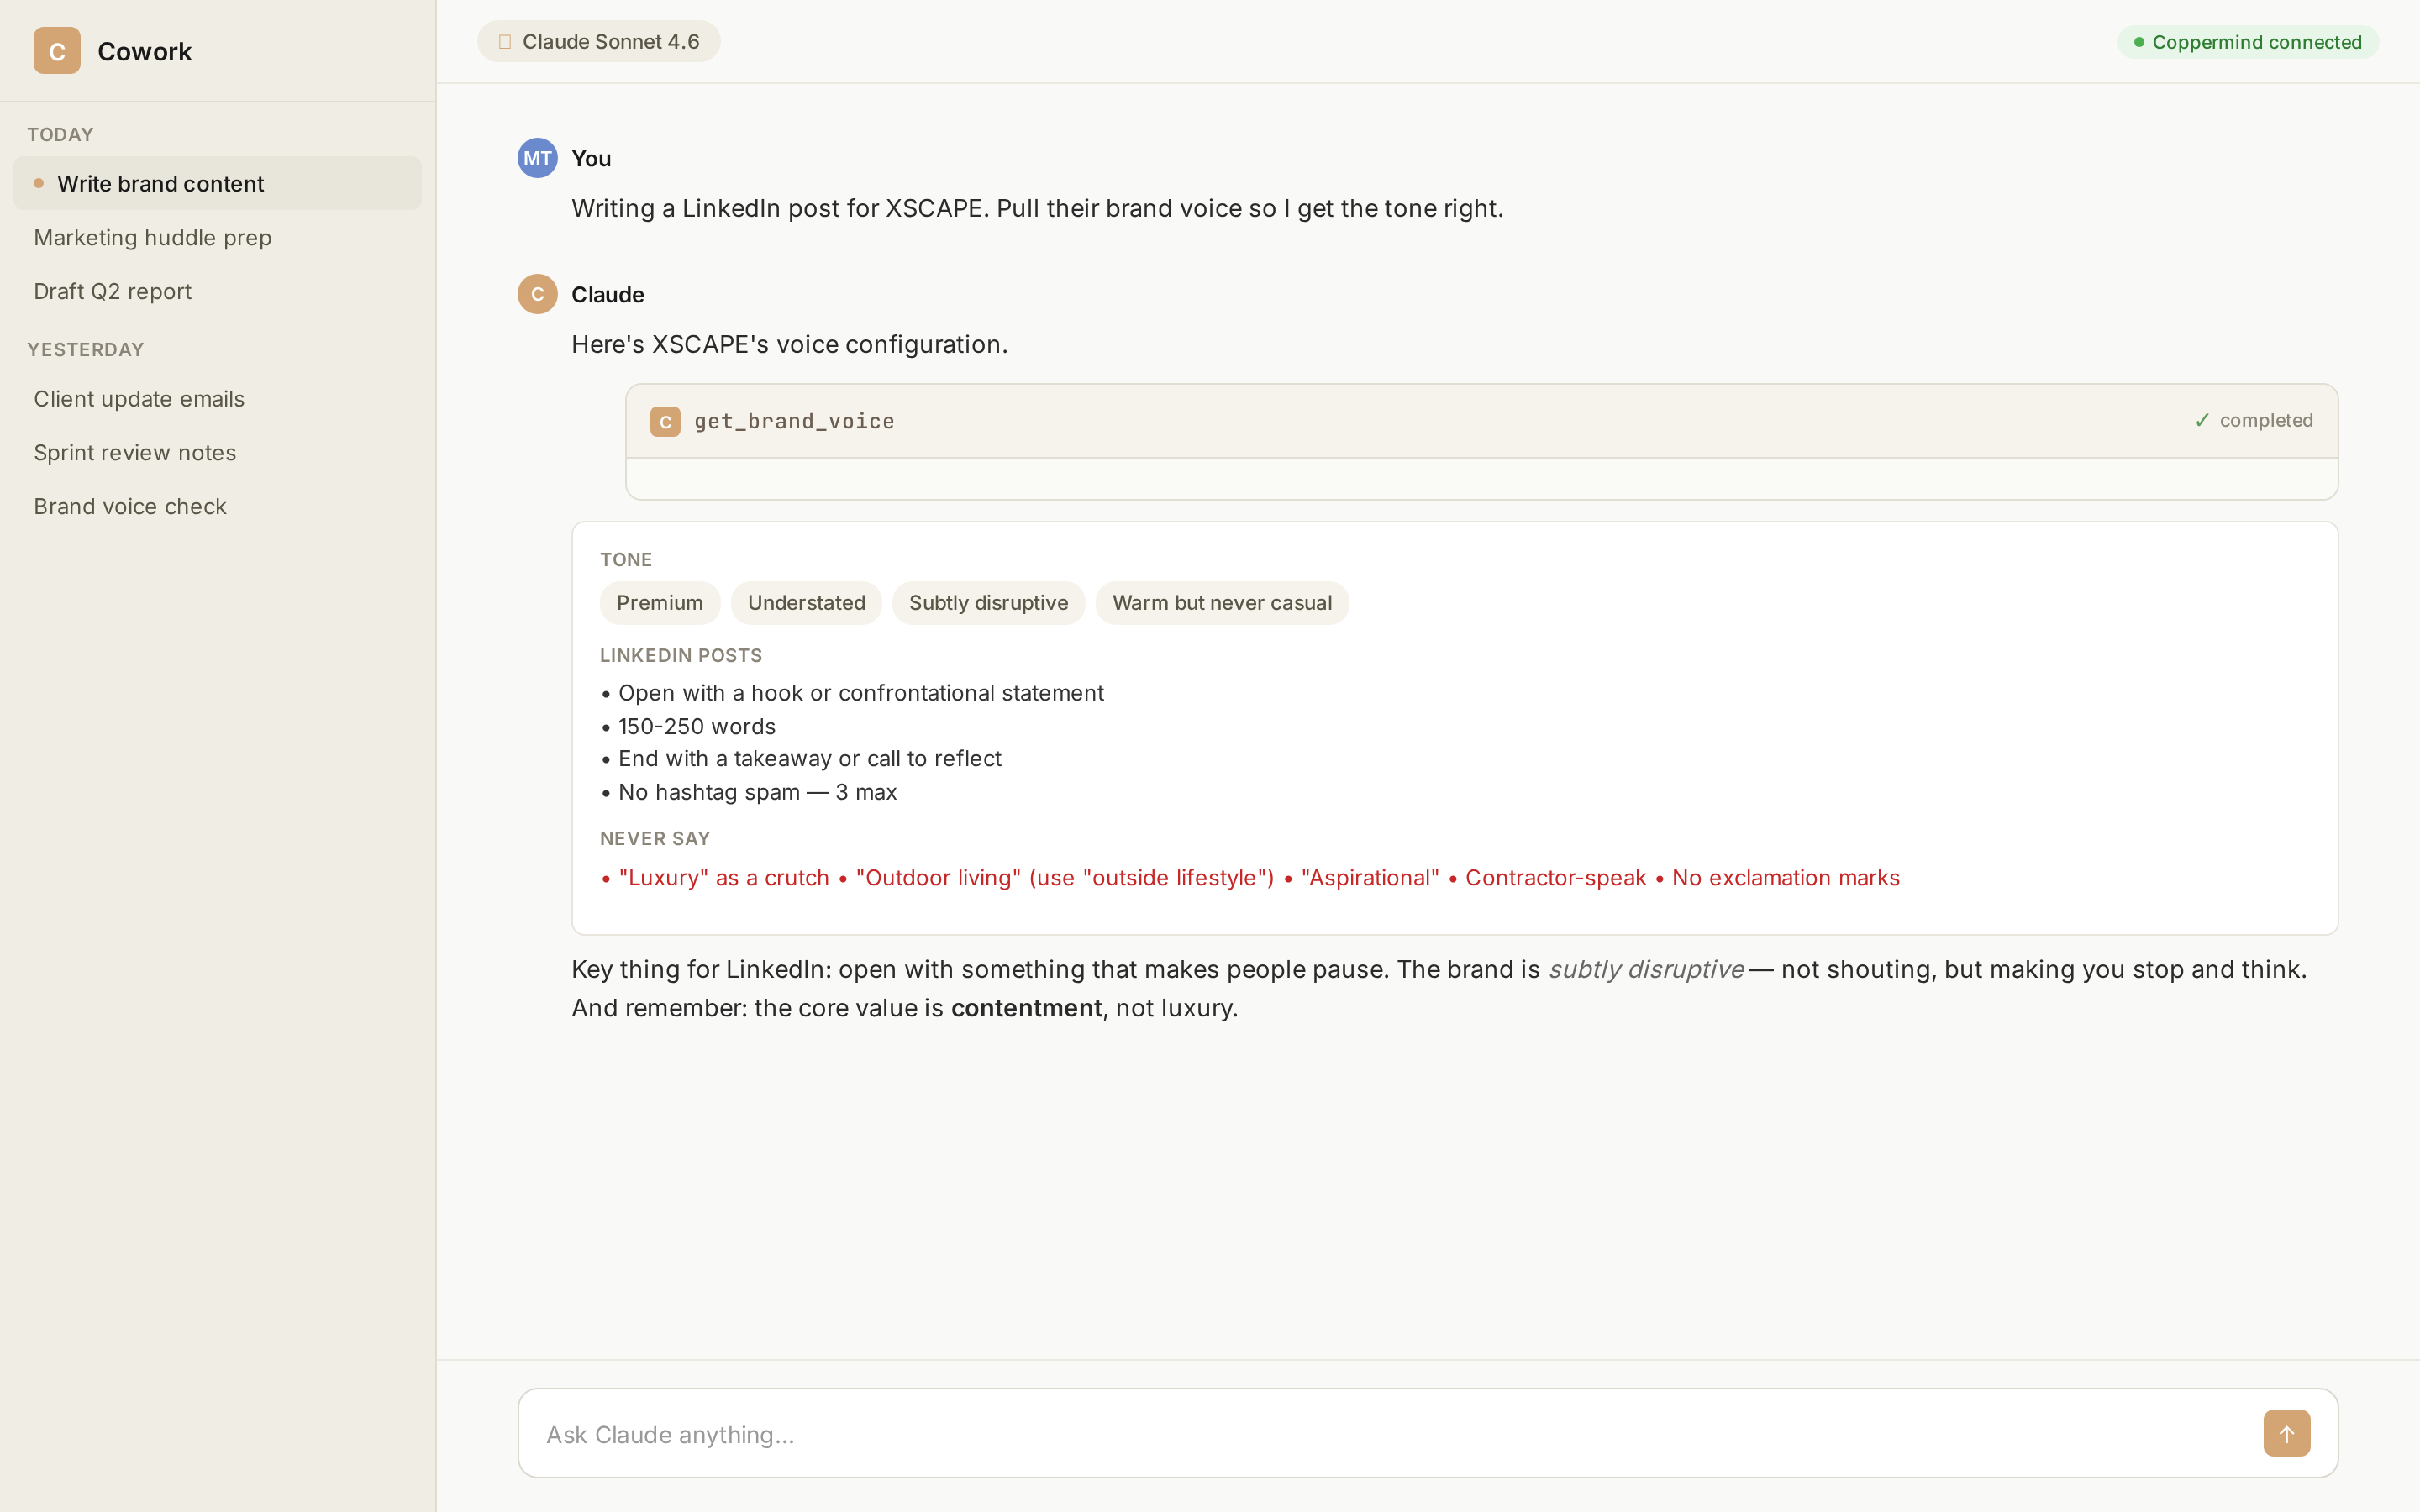
Task: Click the Subtly disruptive tone tag
Action: 988,603
